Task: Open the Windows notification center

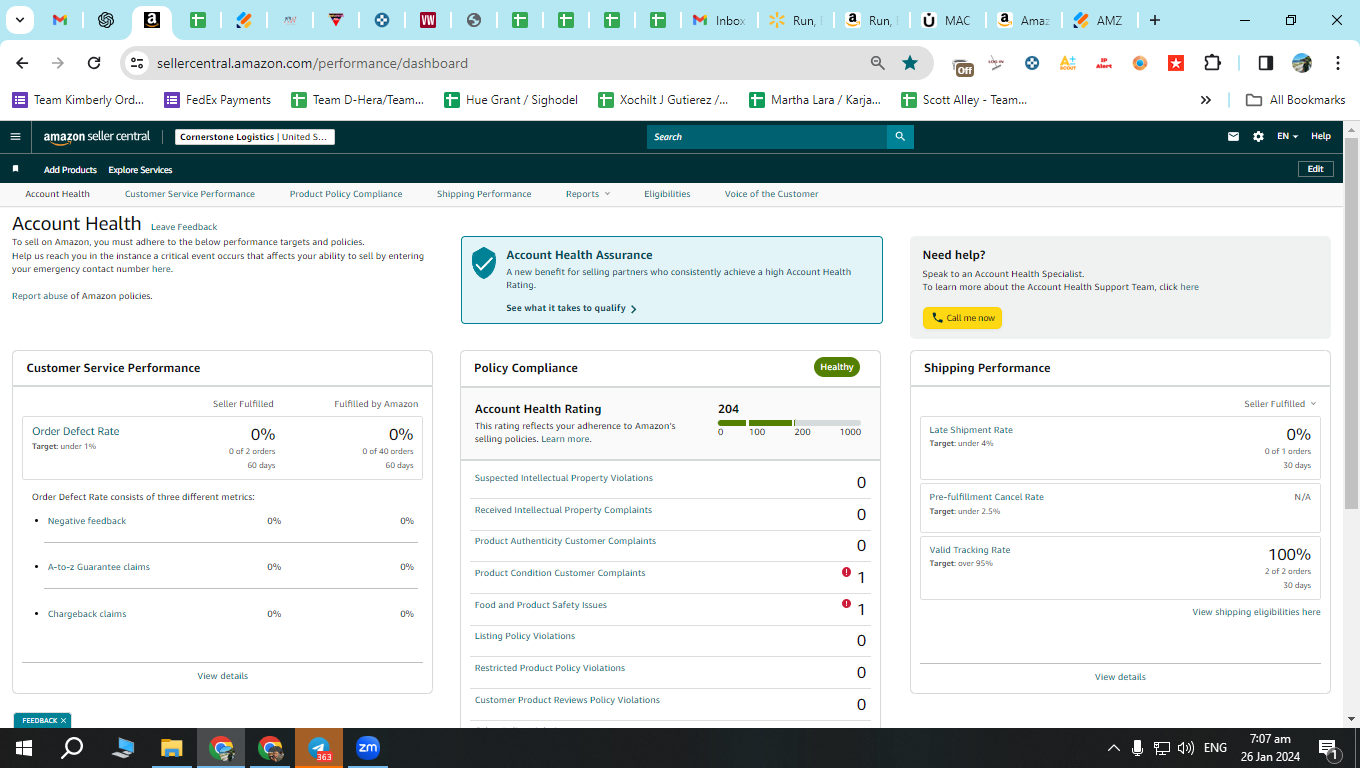Action: pyautogui.click(x=1329, y=748)
